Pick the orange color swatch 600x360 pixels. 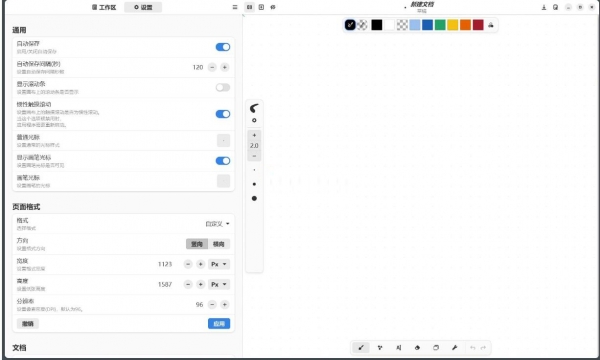465,25
